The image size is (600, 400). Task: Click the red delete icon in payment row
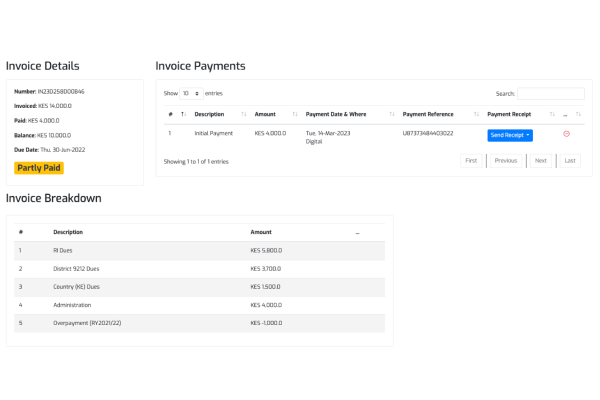coord(567,133)
